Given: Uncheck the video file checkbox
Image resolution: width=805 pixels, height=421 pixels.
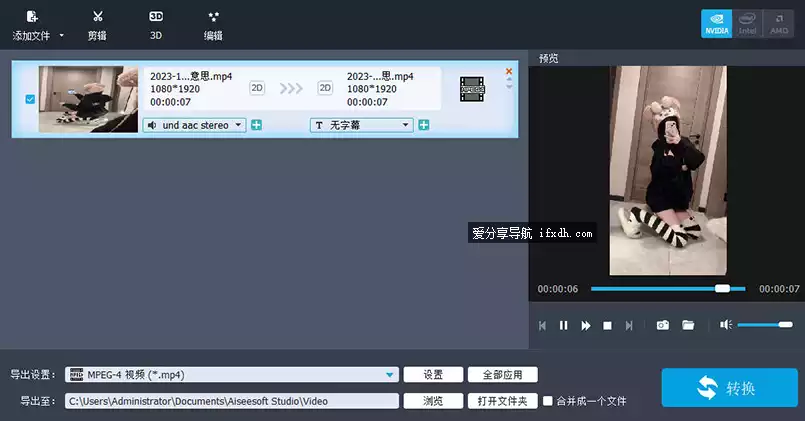Looking at the screenshot, I should 30,99.
